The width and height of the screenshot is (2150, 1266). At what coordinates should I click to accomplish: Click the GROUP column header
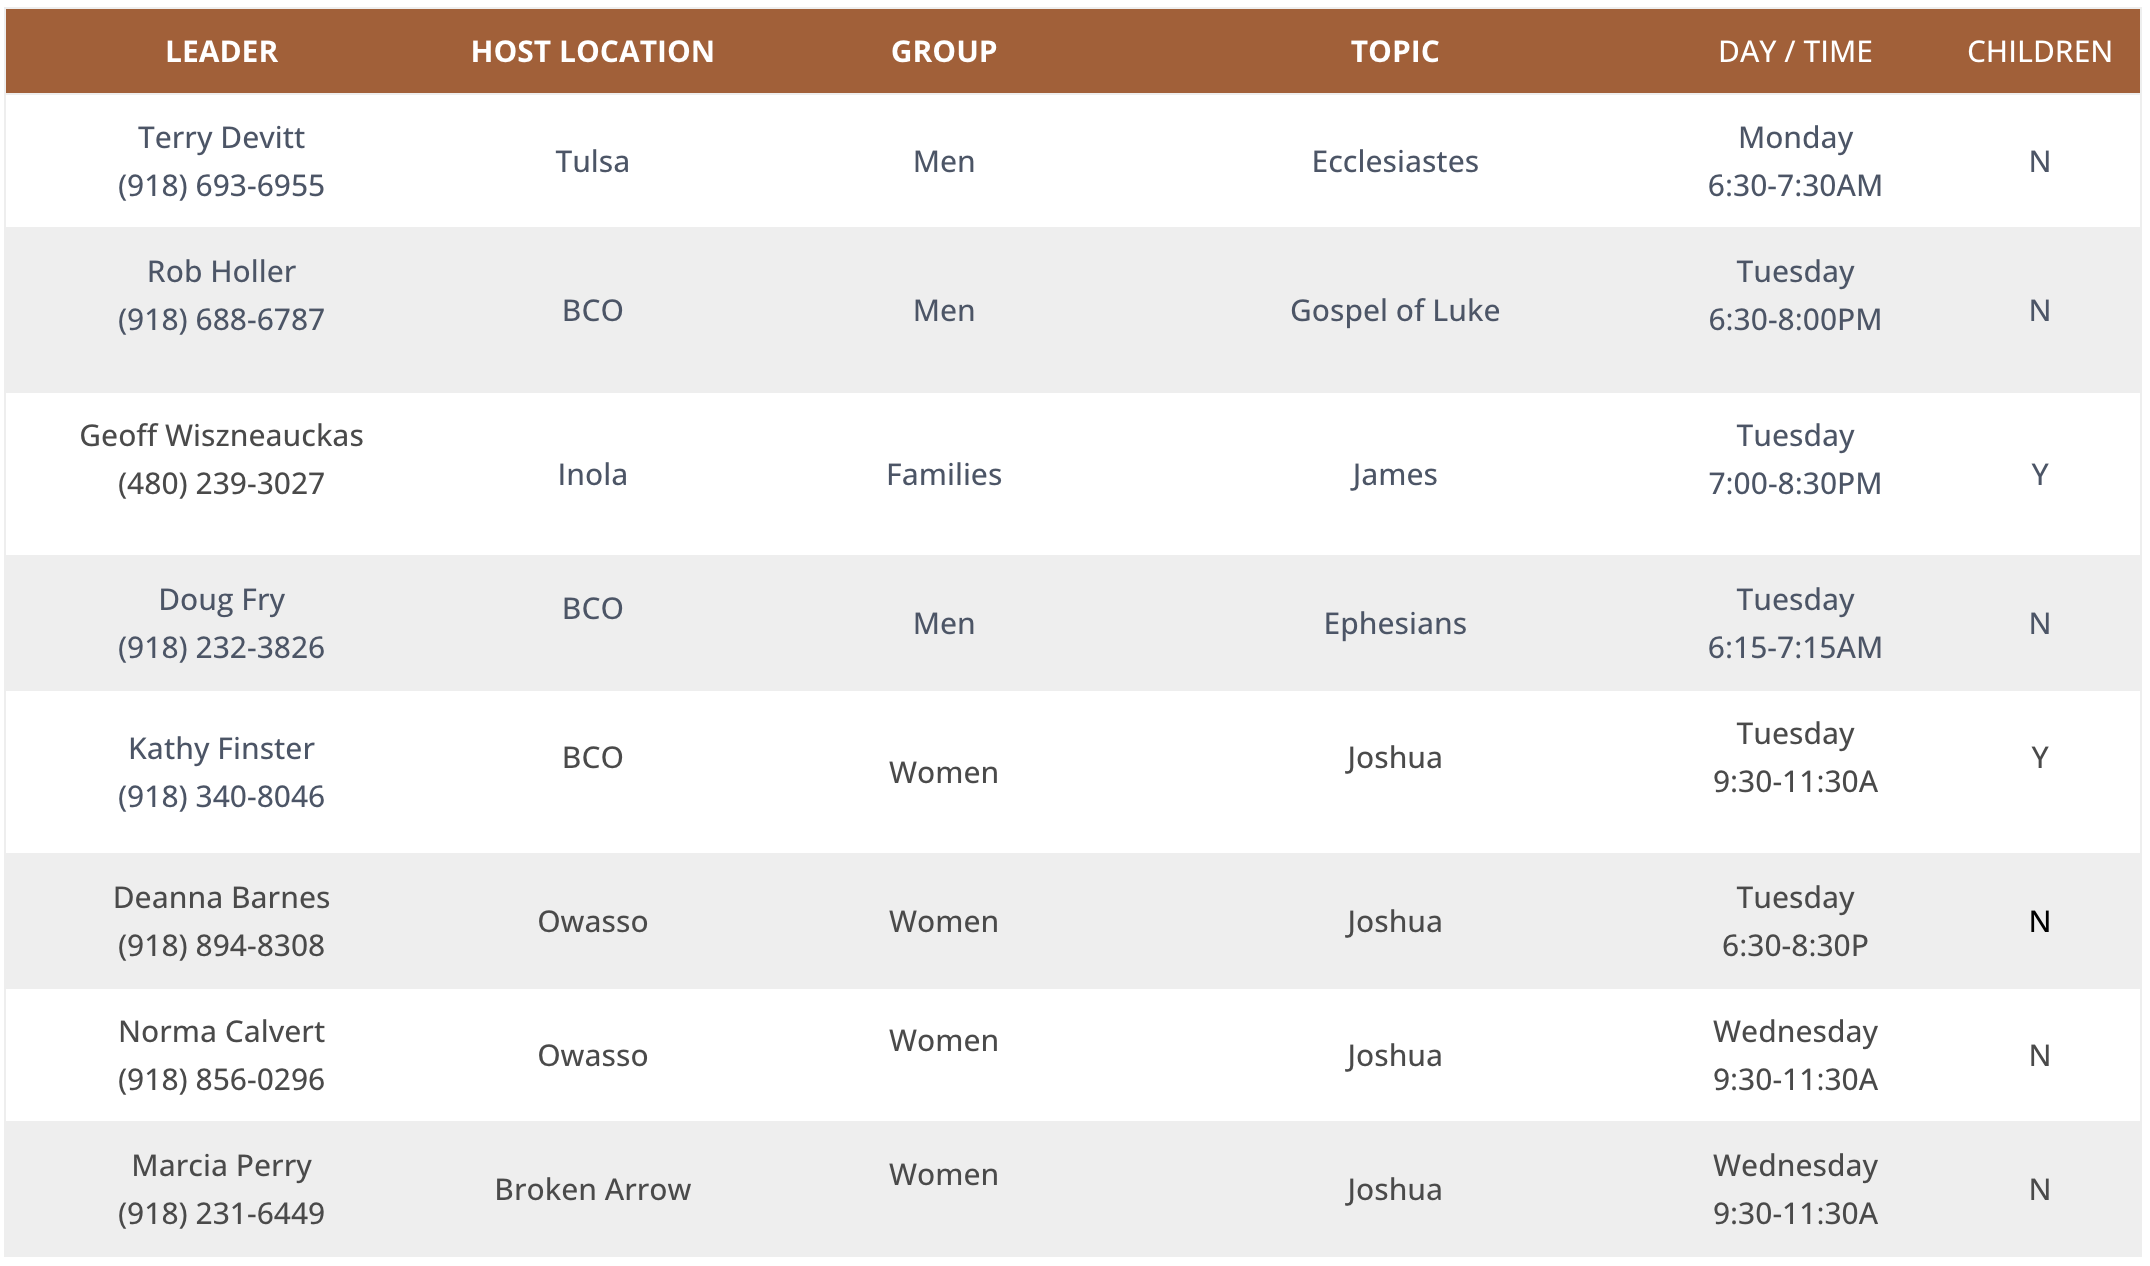pyautogui.click(x=943, y=51)
